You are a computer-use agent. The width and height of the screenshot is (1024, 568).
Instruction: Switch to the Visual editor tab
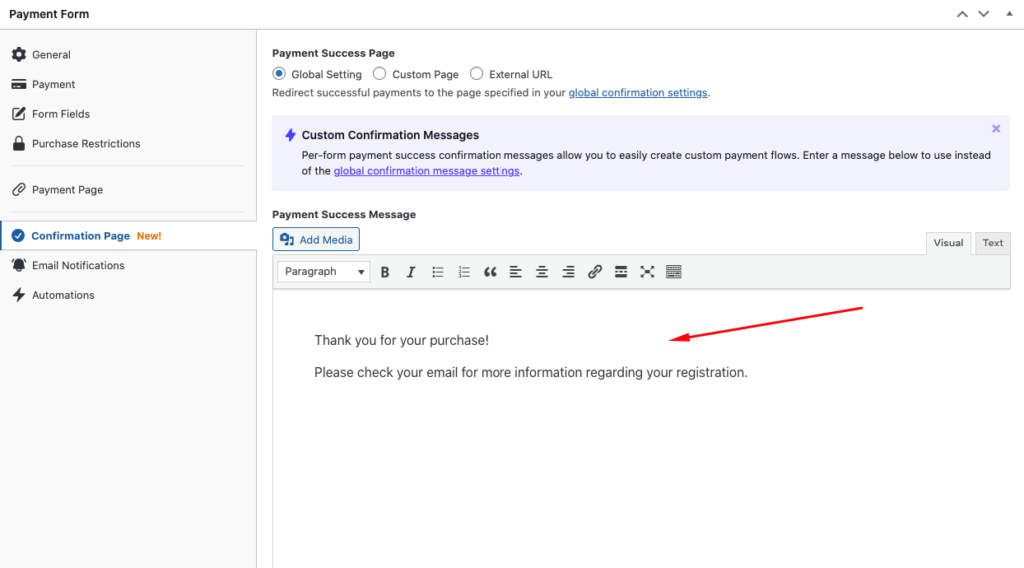point(948,243)
